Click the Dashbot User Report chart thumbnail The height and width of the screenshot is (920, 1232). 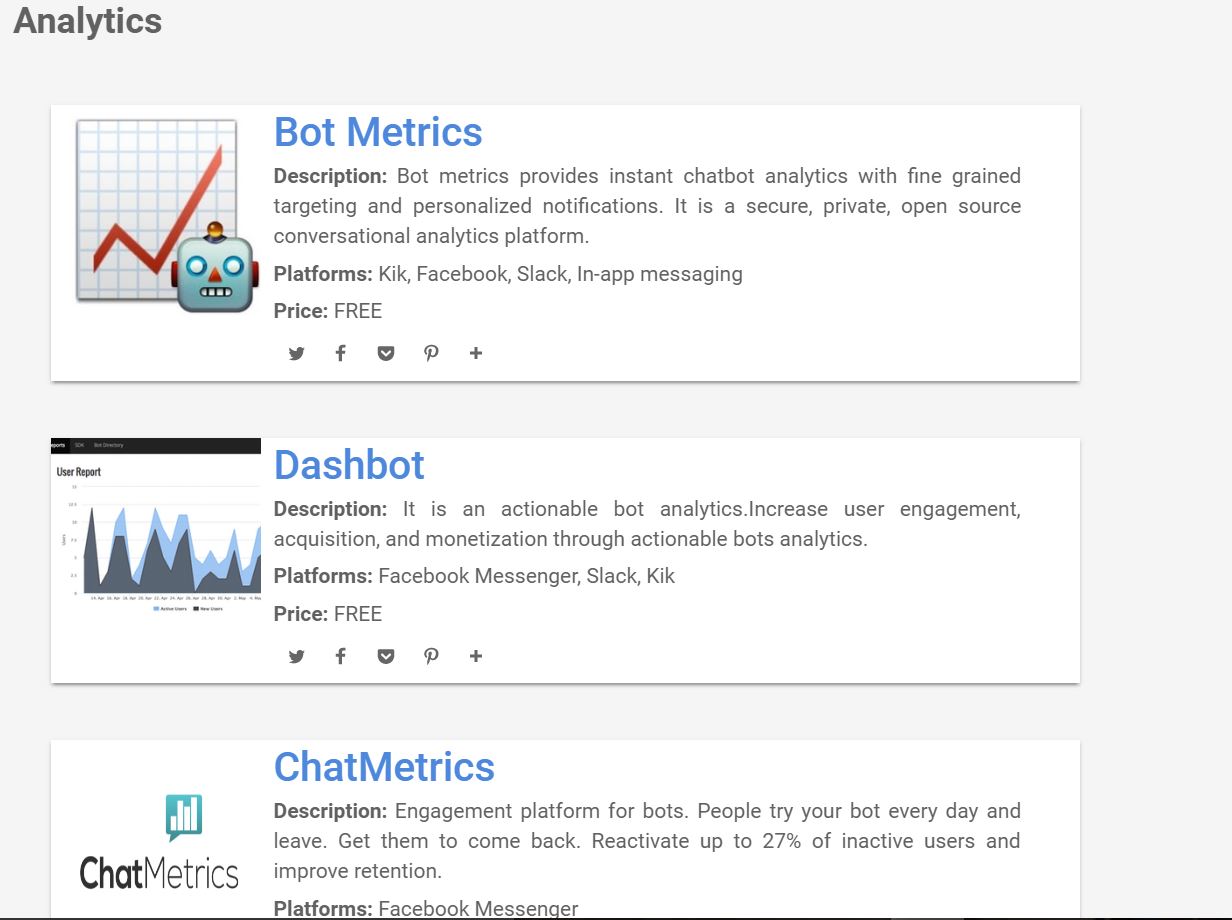(156, 526)
